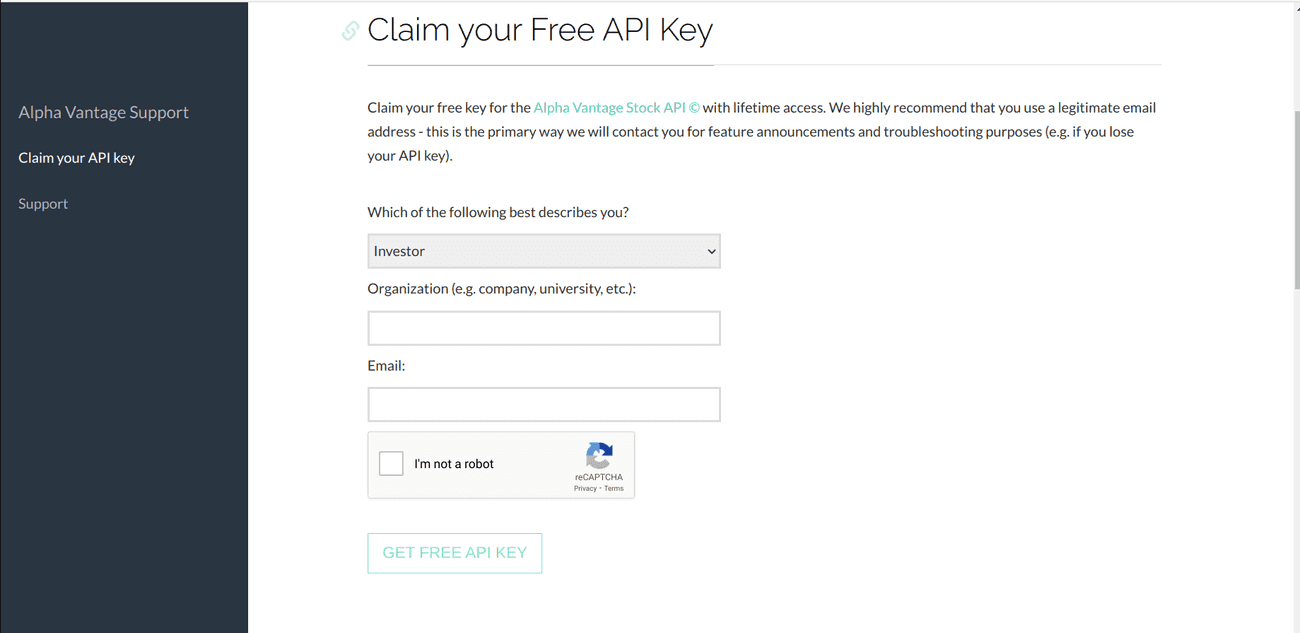This screenshot has height=633, width=1300.
Task: Expand the Investor combo box chevron
Action: (x=711, y=251)
